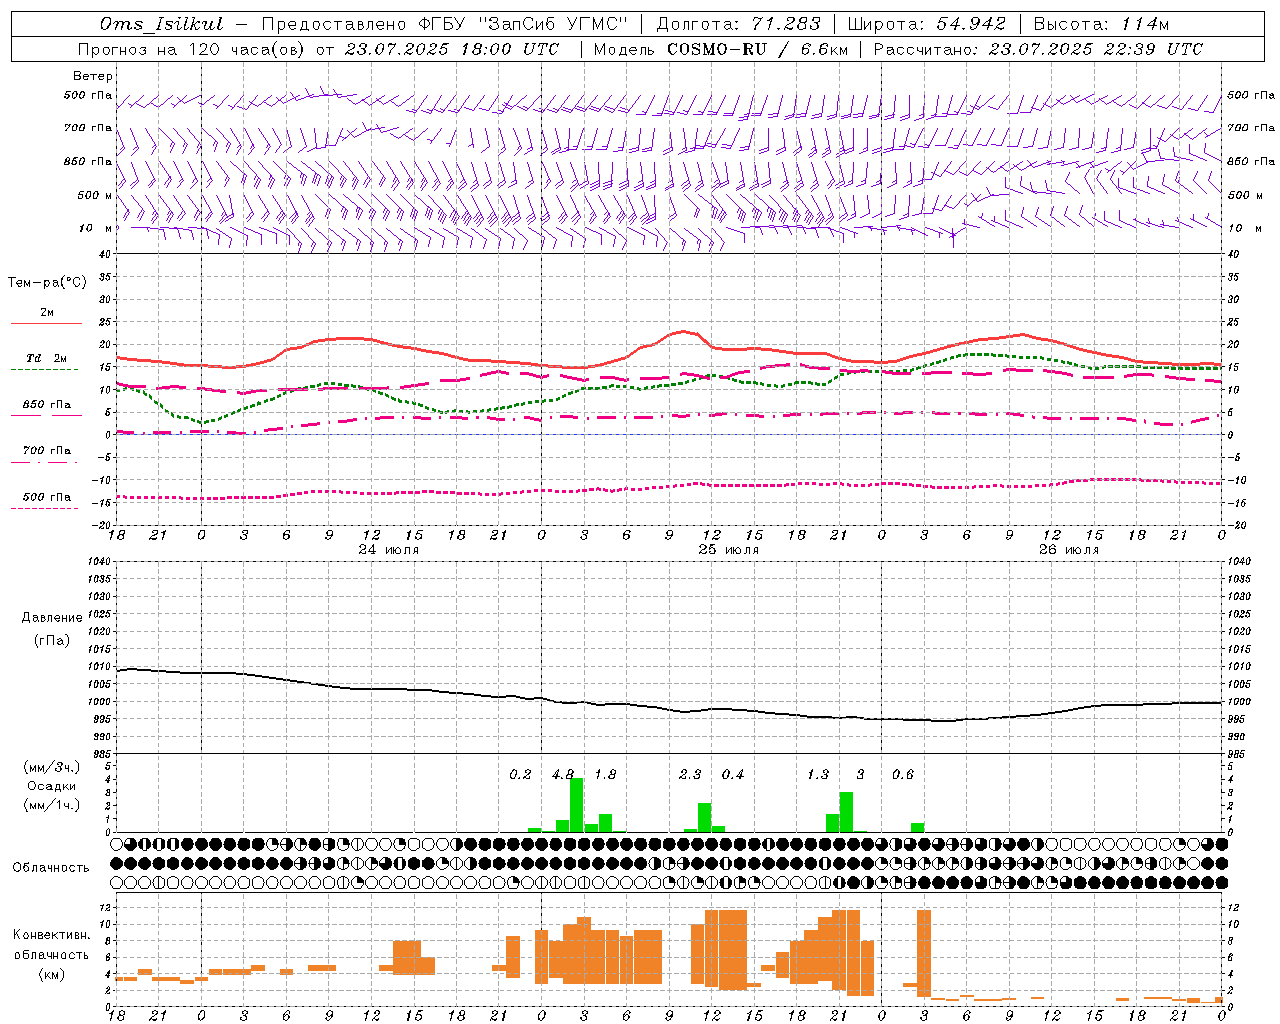The image size is (1280, 1024).
Task: Click the station name Oms_Isilkul in header
Action: (162, 24)
